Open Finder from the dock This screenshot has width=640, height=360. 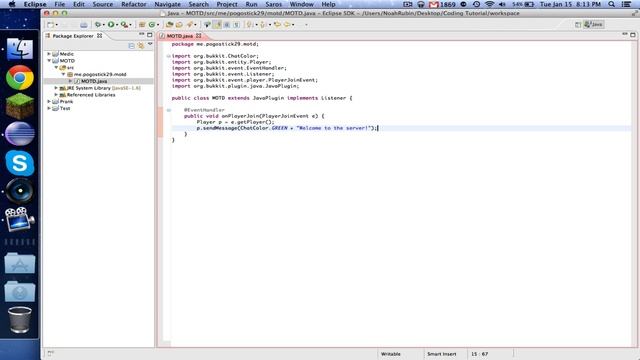[x=20, y=49]
